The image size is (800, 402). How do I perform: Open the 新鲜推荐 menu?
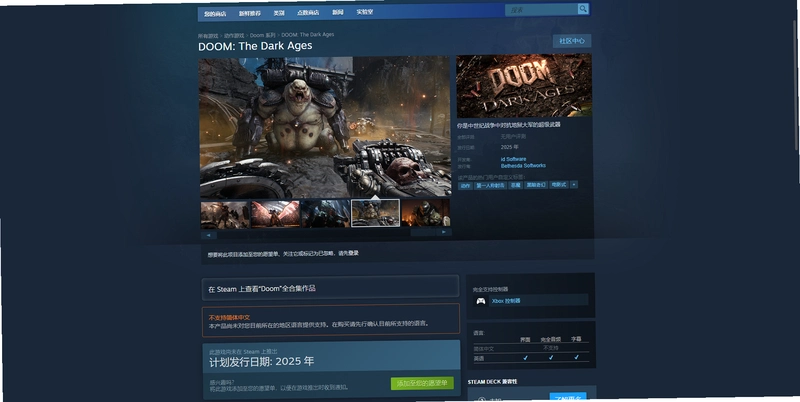pos(249,13)
